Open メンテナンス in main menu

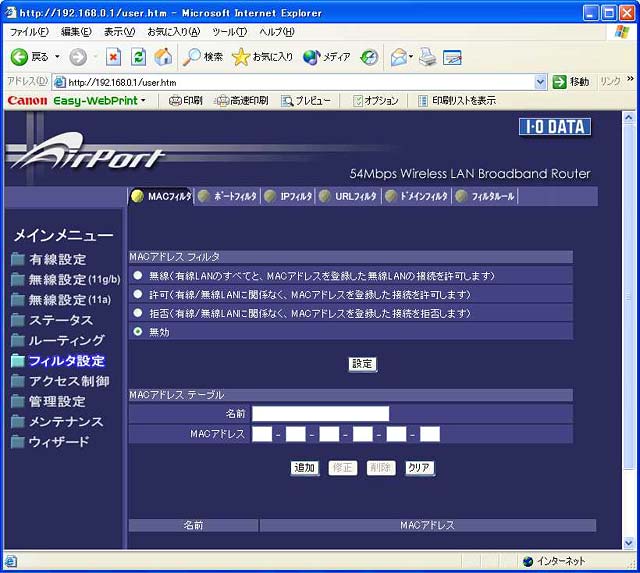57,422
